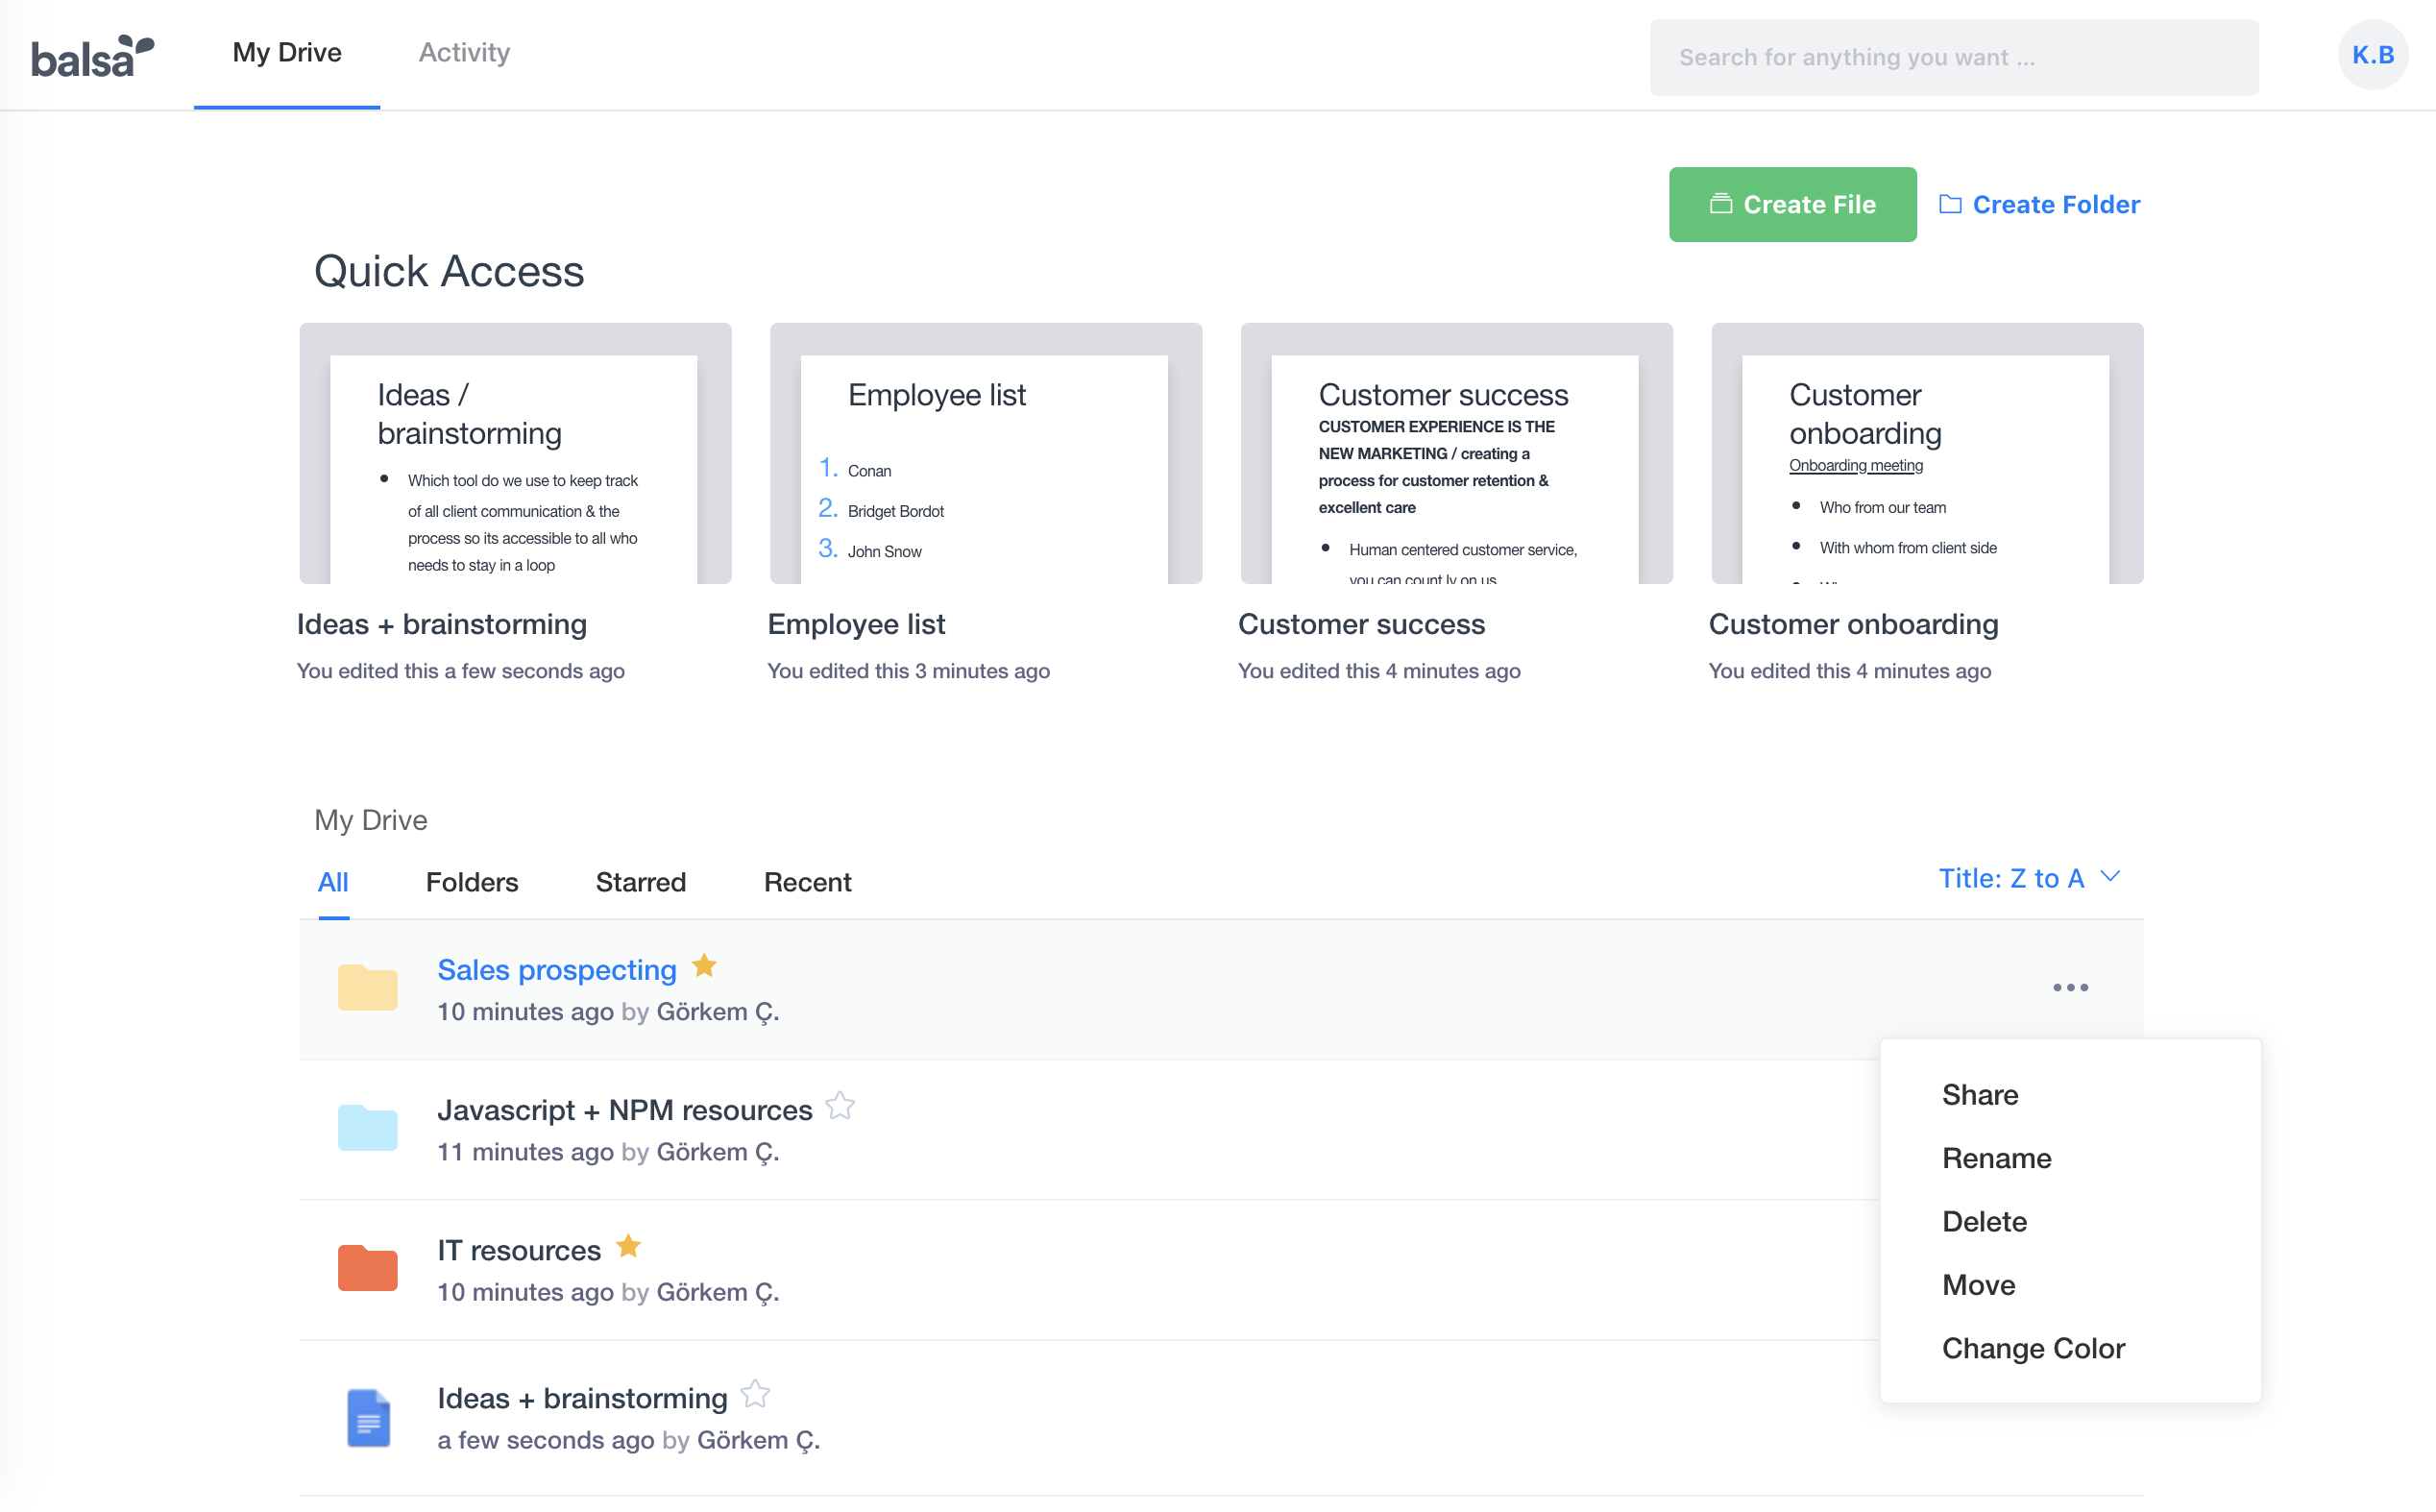This screenshot has height=1512, width=2436.
Task: Select the All filter tab
Action: (333, 882)
